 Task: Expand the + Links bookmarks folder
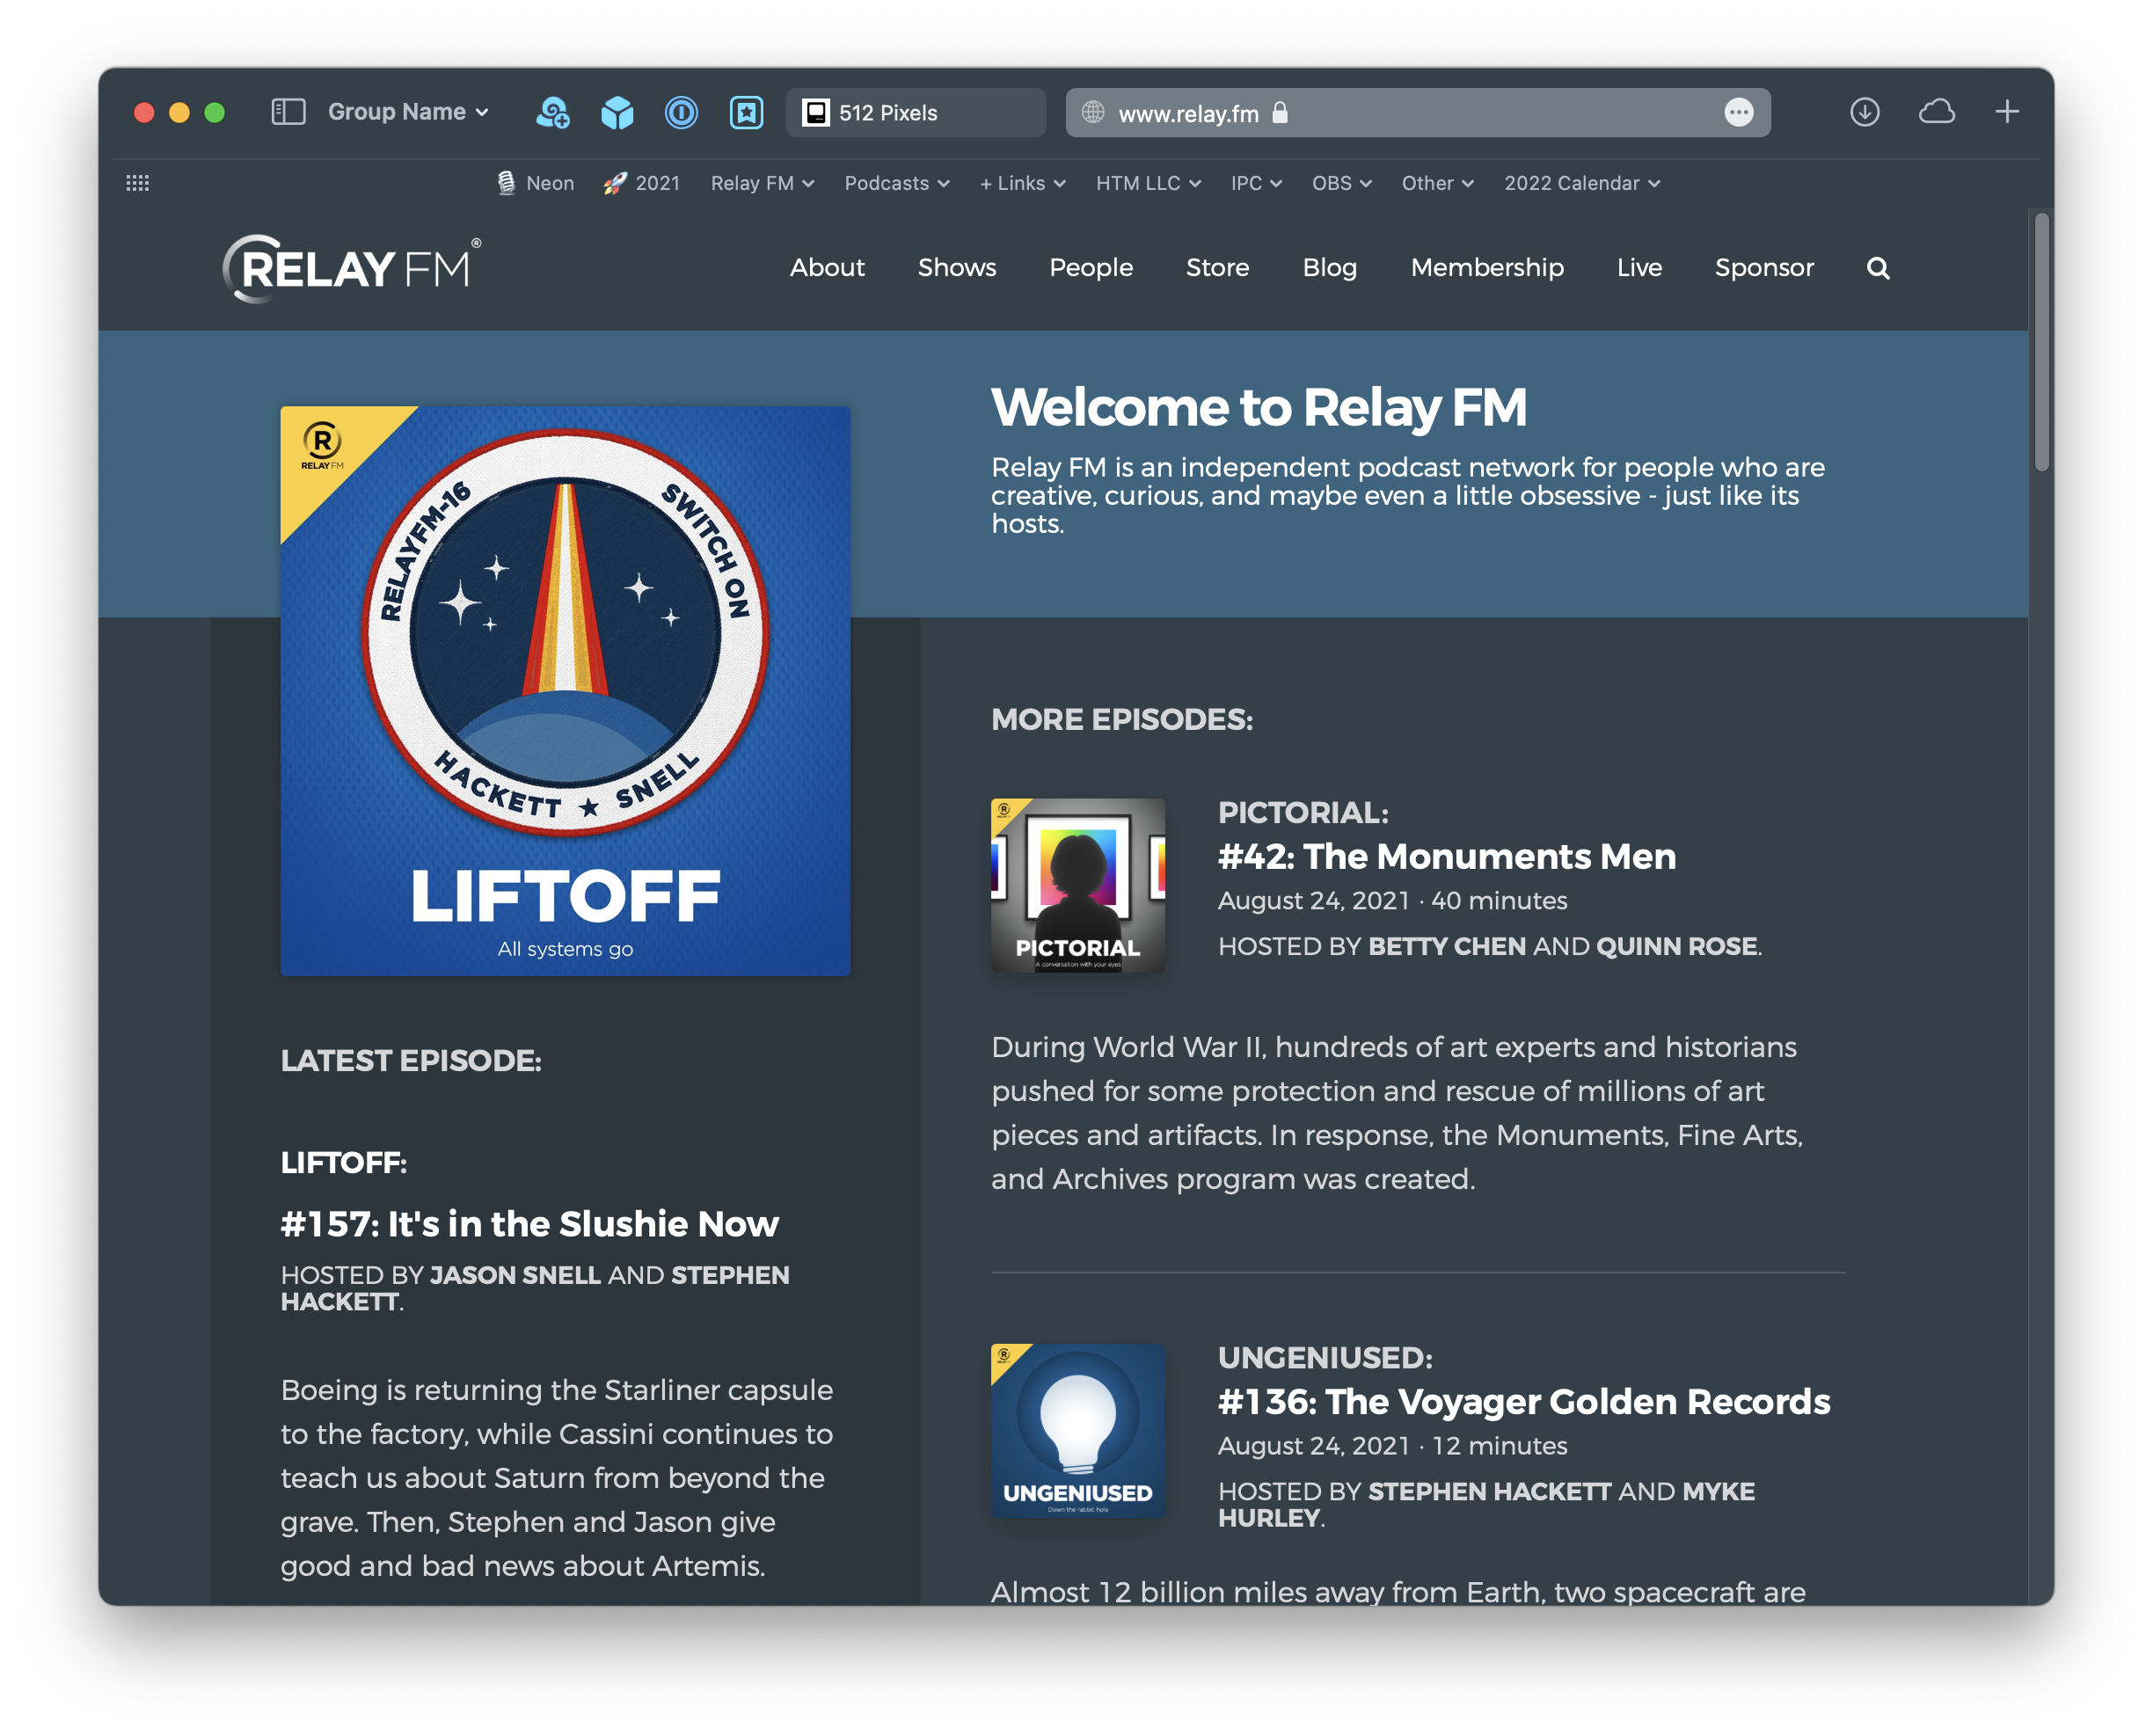click(x=1022, y=183)
